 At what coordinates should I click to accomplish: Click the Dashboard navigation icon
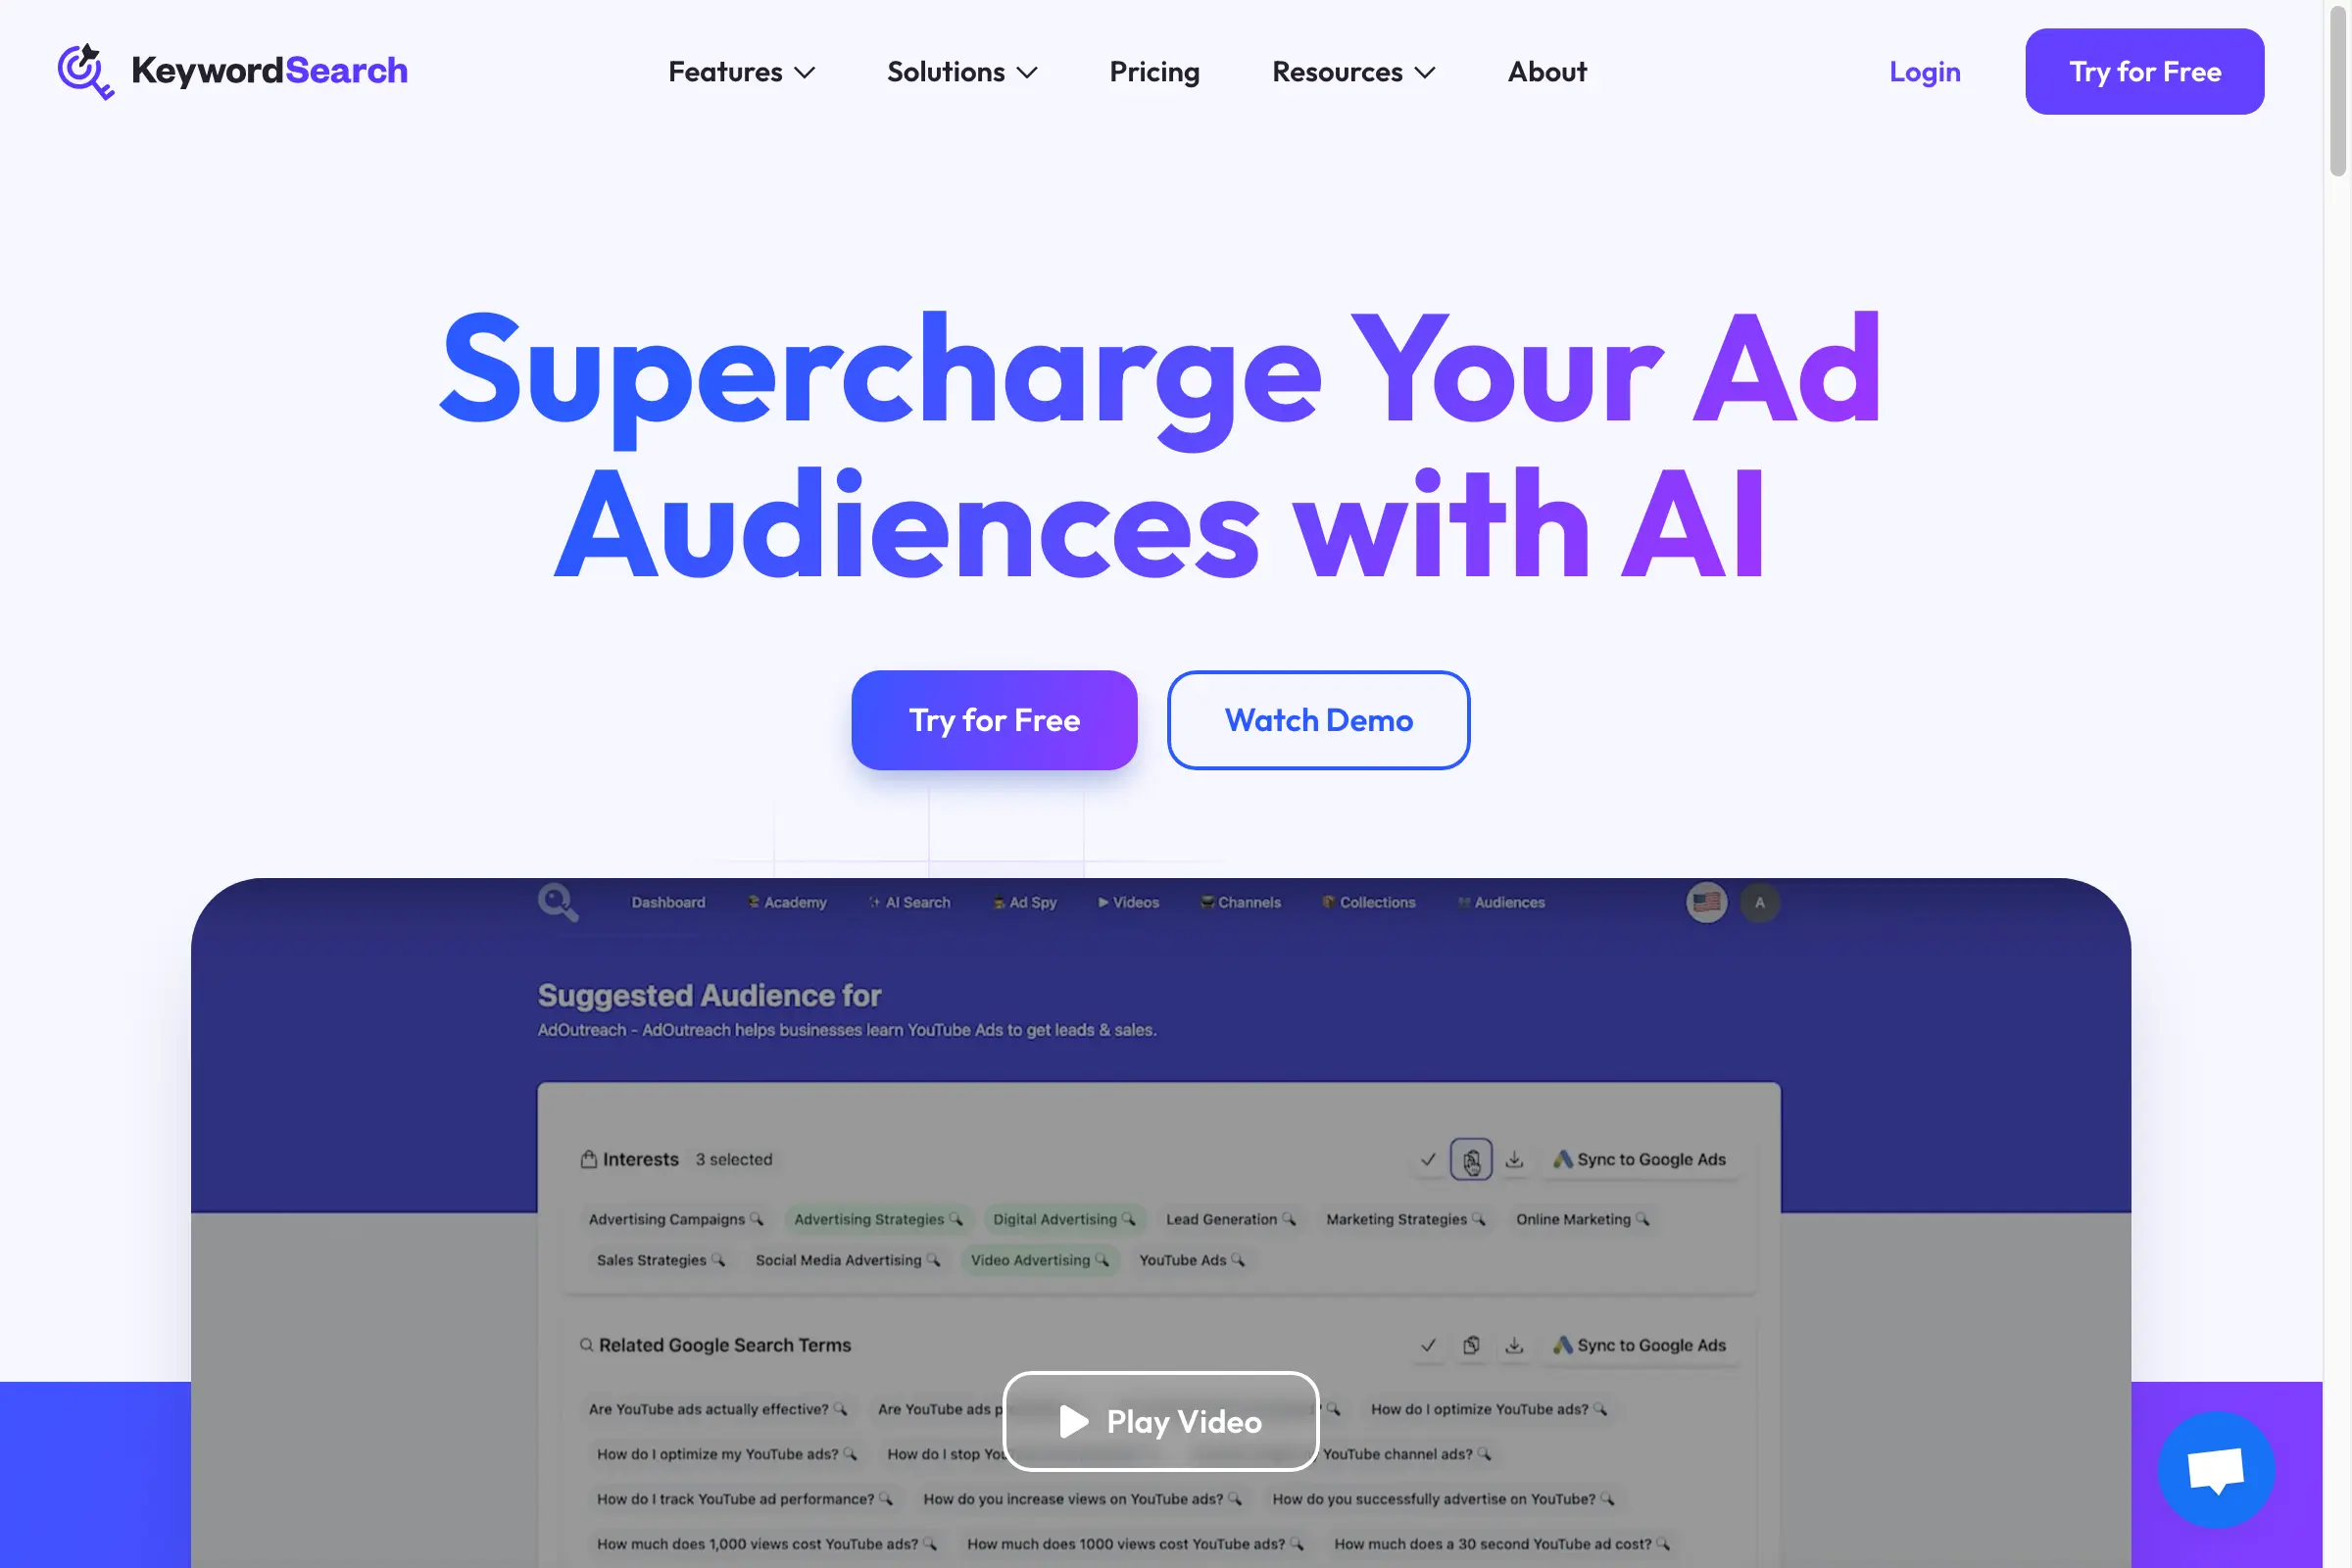tap(666, 902)
